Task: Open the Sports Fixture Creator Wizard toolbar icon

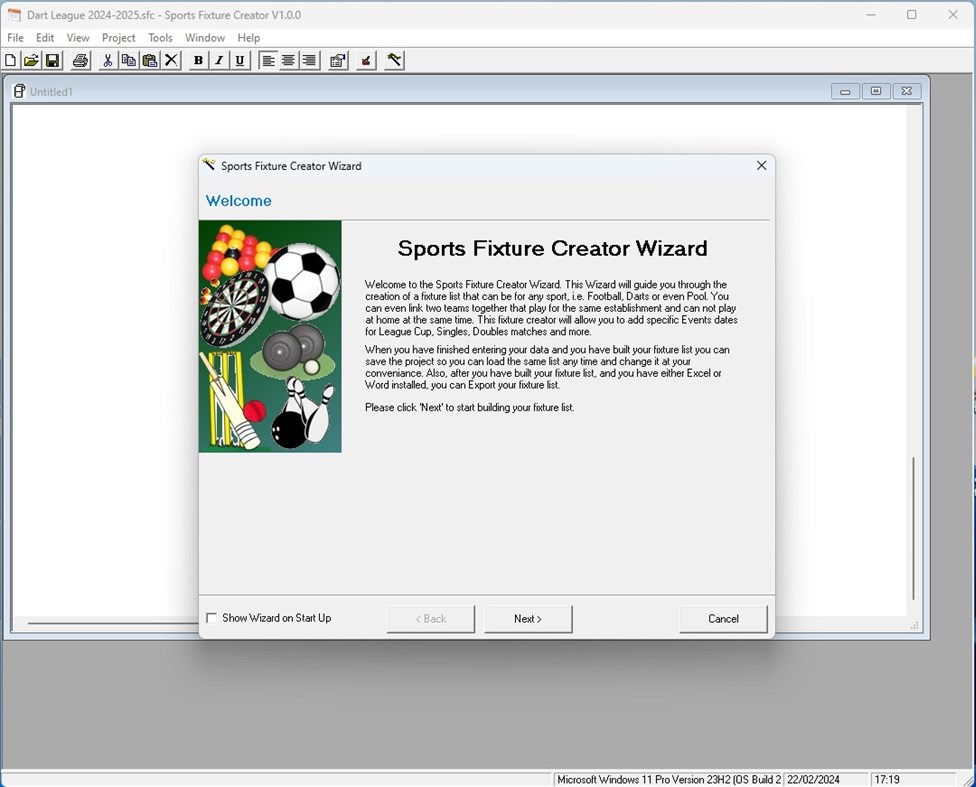Action: 393,60
